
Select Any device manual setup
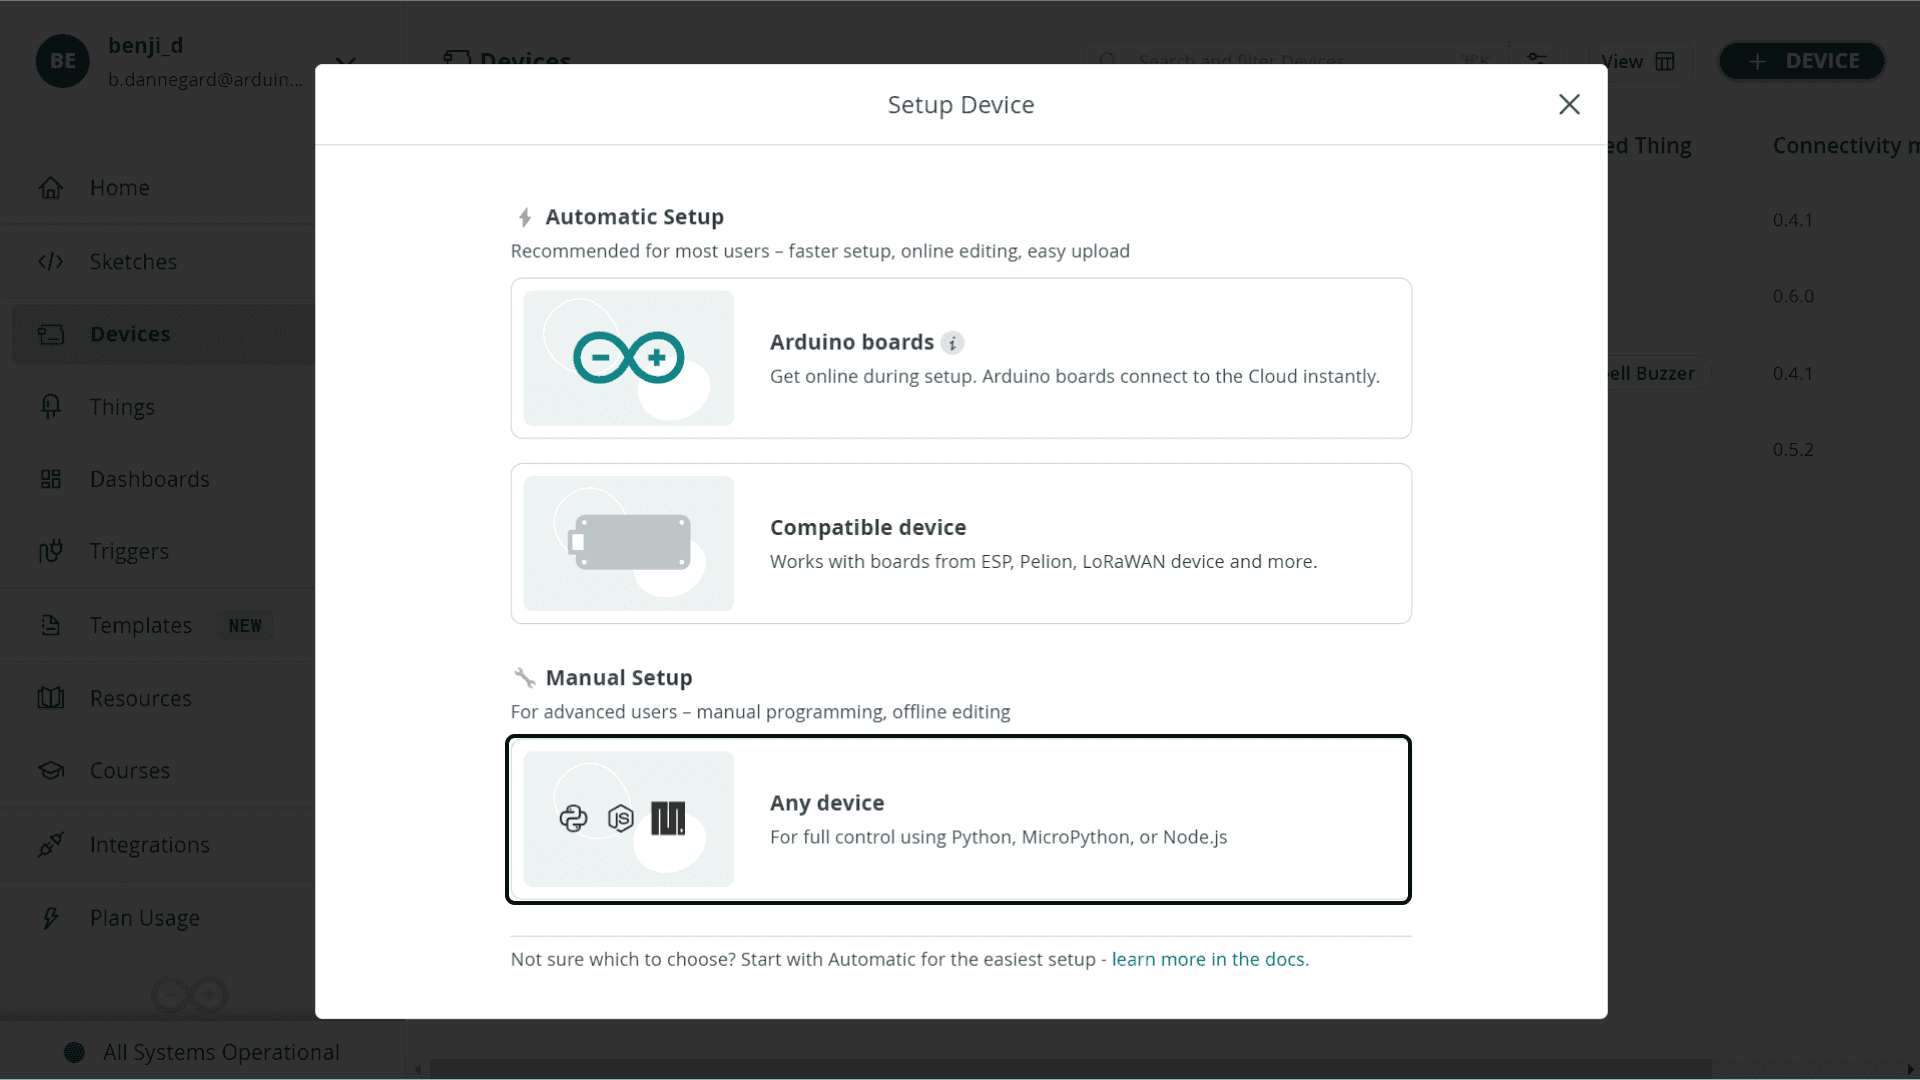(960, 819)
